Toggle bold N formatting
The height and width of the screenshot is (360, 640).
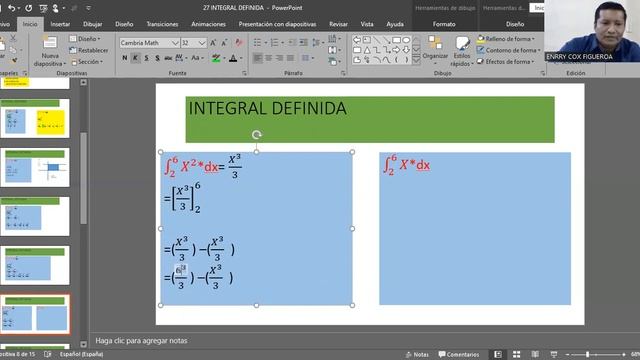[124, 58]
